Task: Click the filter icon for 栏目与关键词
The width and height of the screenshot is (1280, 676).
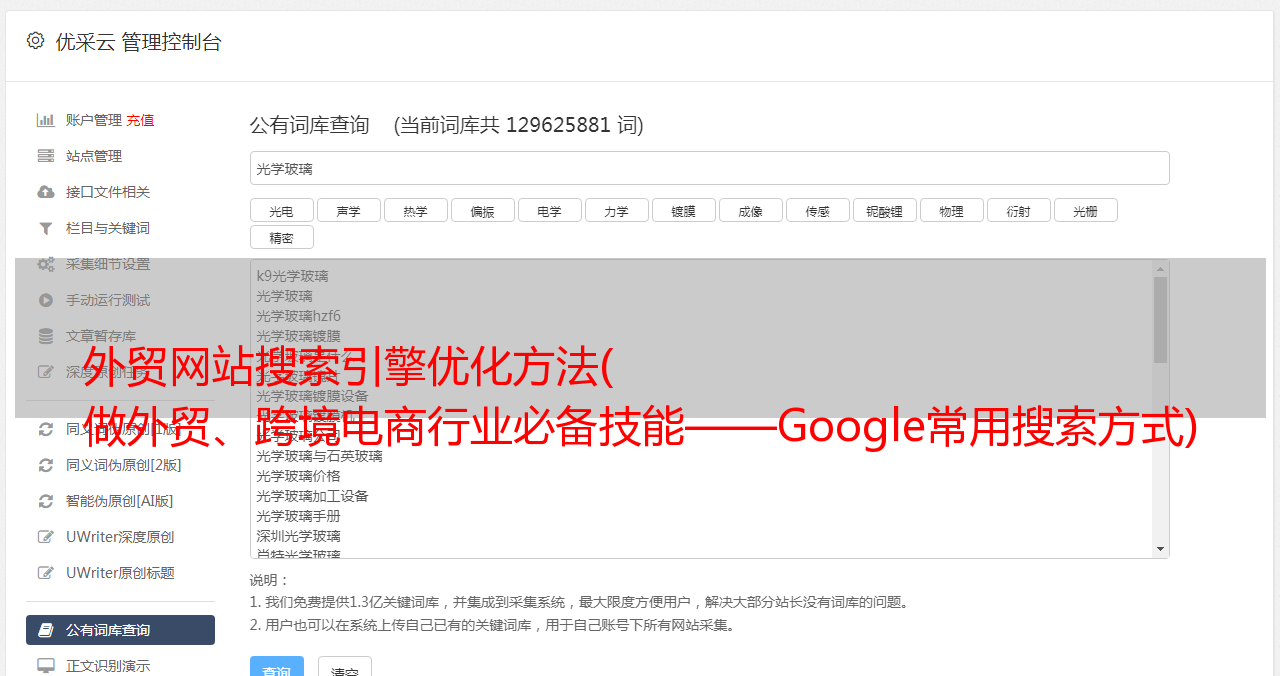Action: [x=46, y=228]
